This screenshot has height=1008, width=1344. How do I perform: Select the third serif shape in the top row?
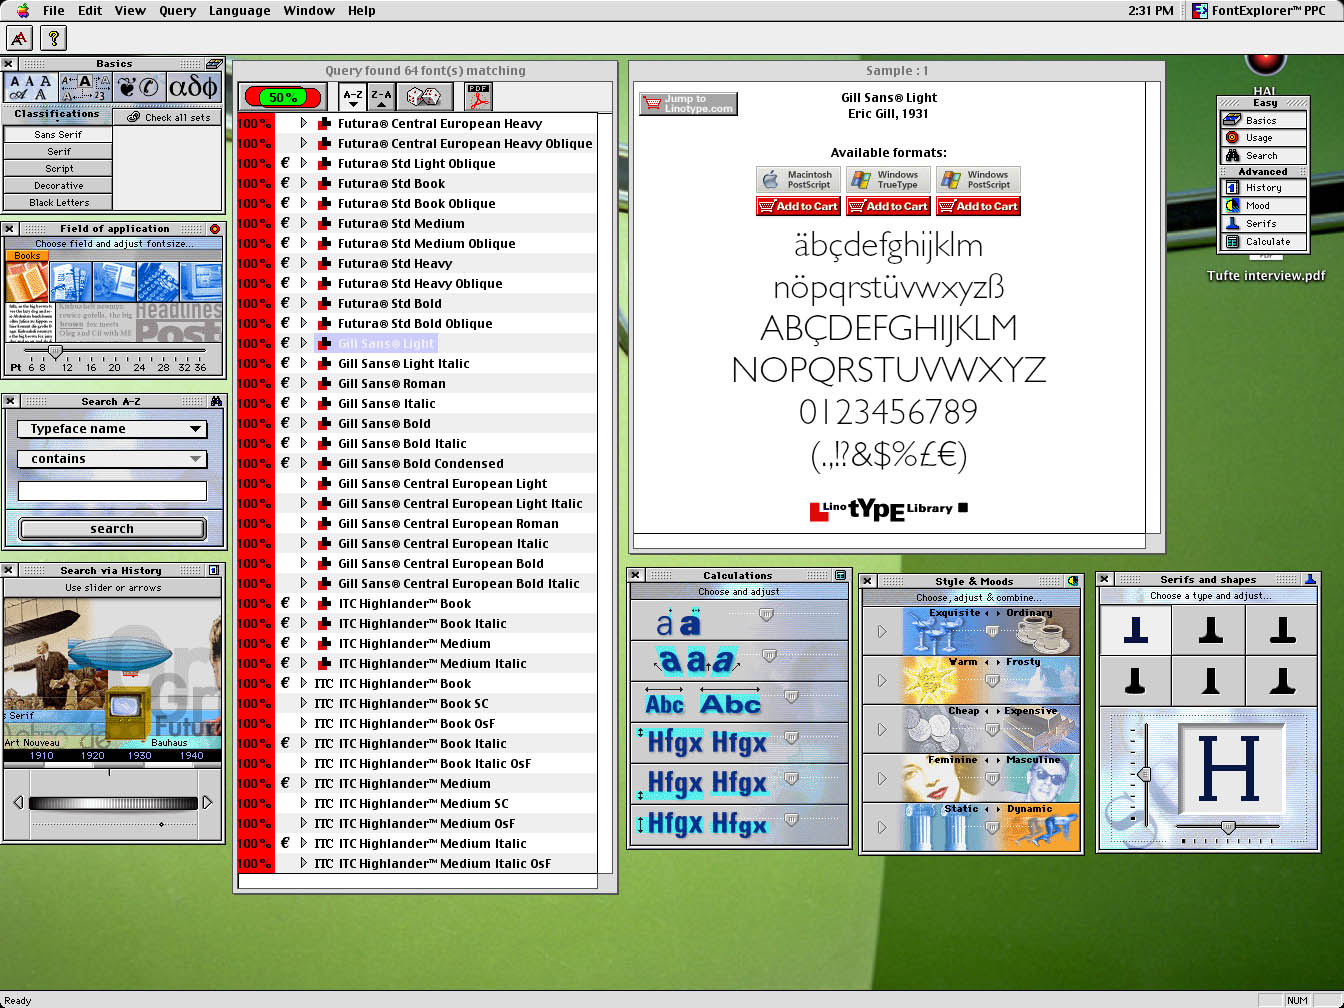1282,630
